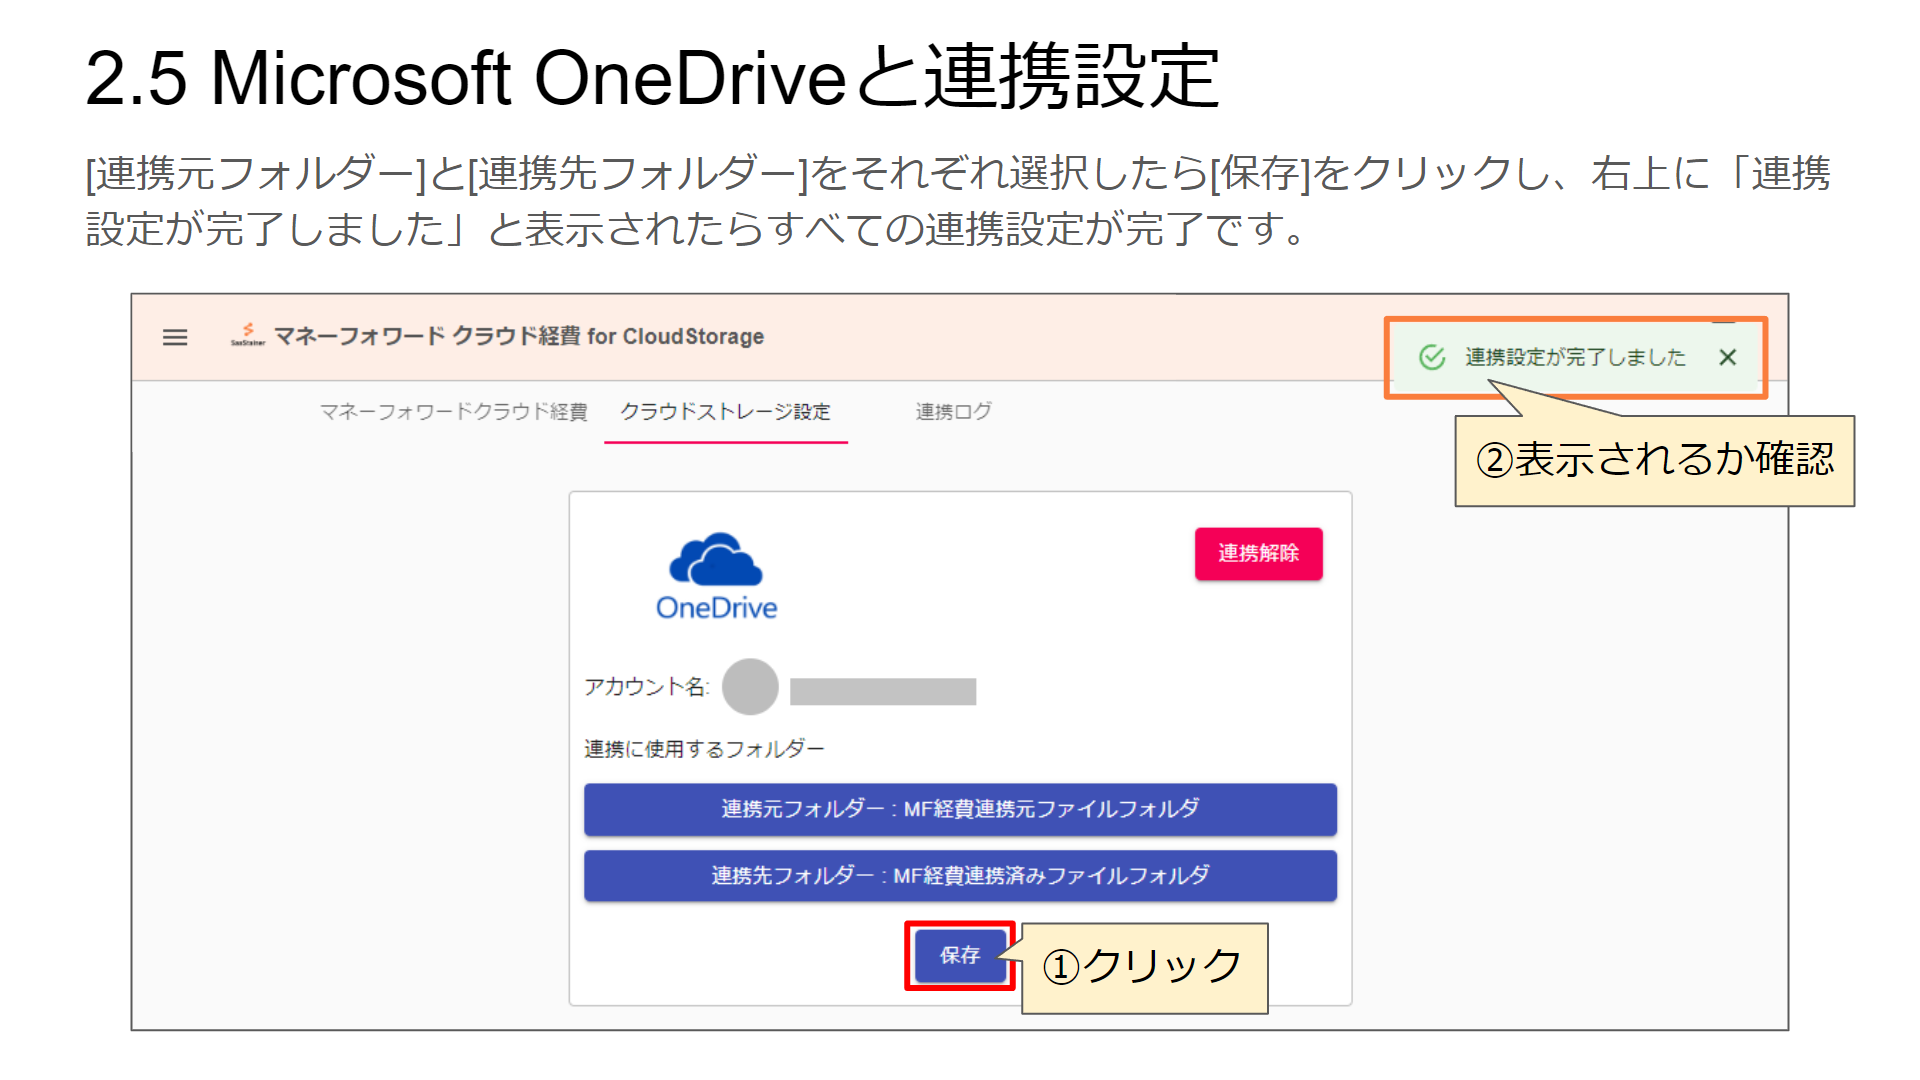The image size is (1920, 1080).
Task: Click the masked account name field
Action: click(x=883, y=691)
